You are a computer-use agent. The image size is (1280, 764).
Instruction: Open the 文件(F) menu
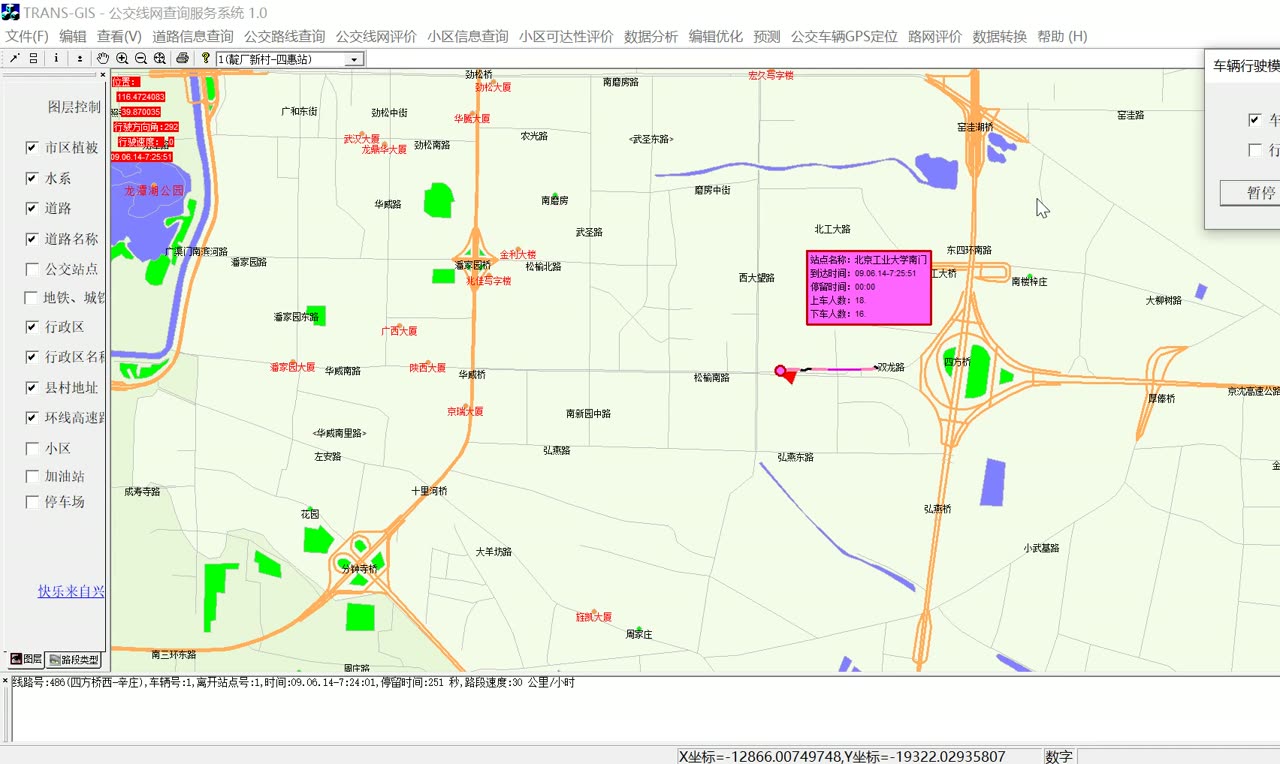click(x=27, y=37)
